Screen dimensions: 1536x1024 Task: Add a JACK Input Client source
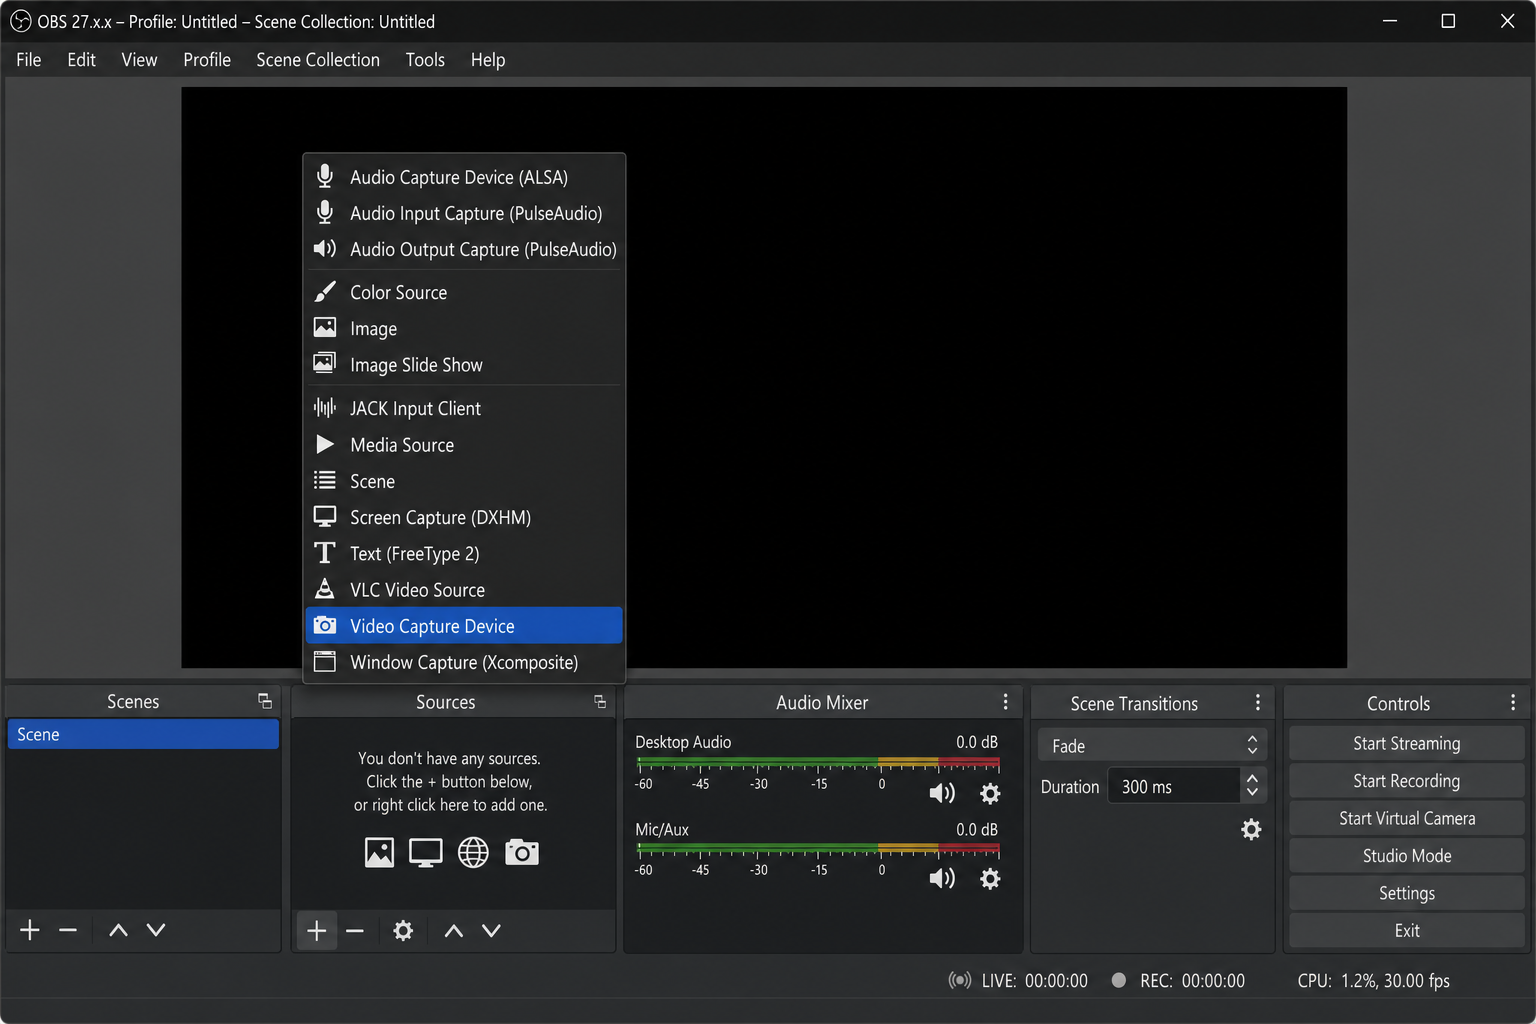coord(464,408)
